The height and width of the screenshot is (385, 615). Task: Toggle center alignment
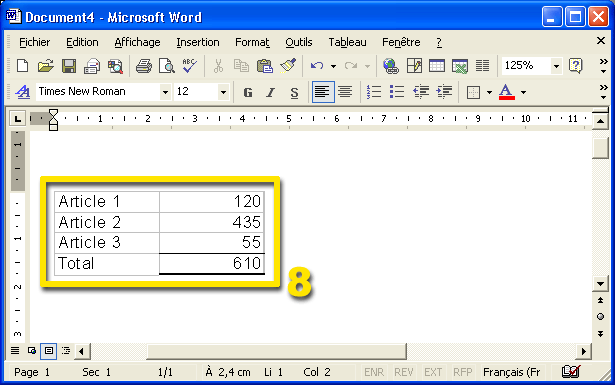pyautogui.click(x=345, y=92)
